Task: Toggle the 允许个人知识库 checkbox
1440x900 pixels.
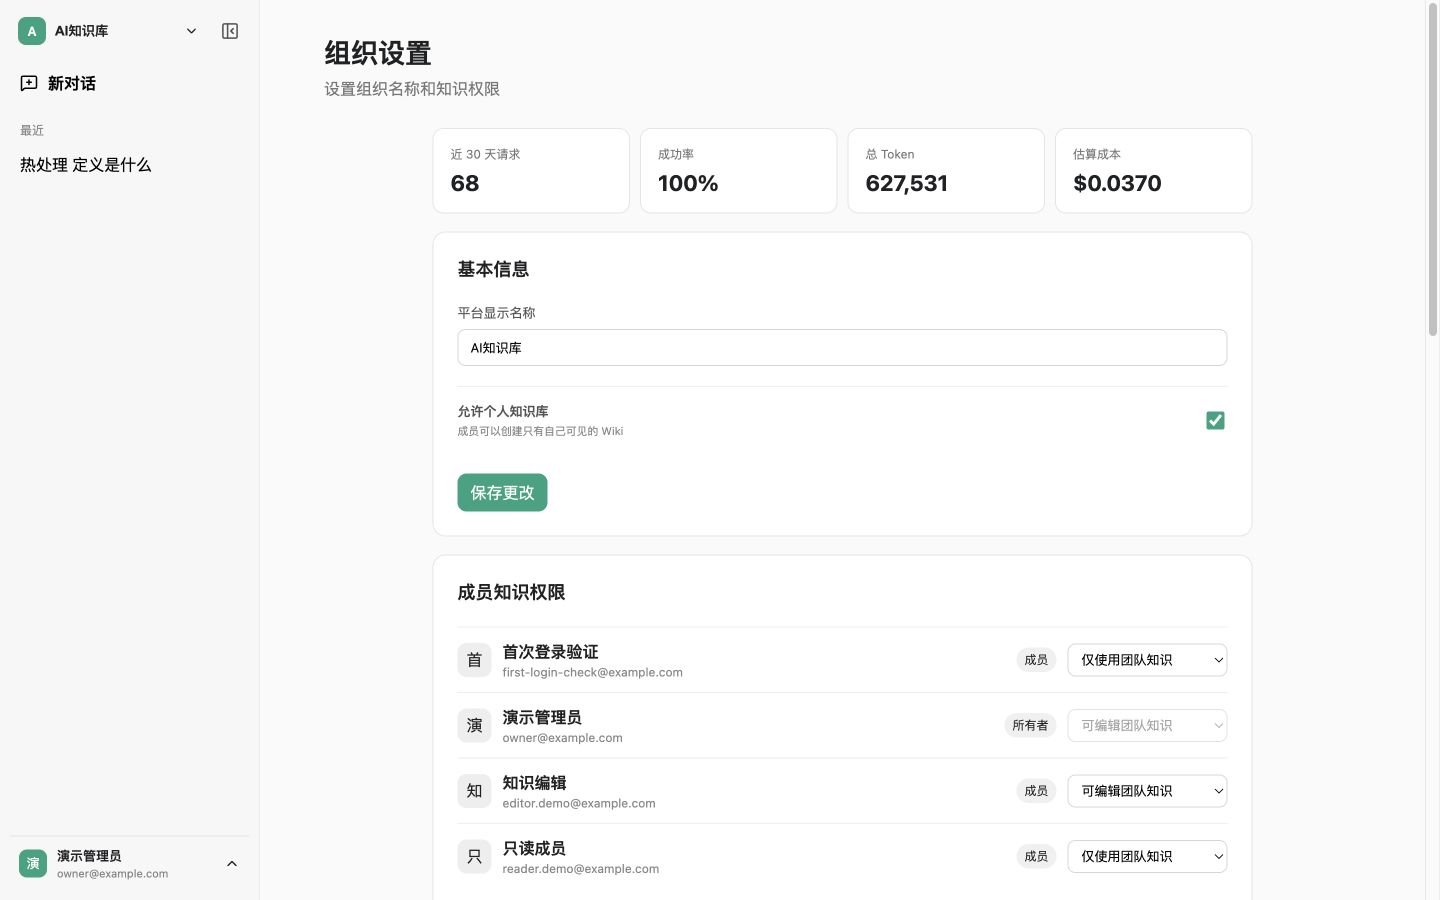Action: click(1215, 420)
